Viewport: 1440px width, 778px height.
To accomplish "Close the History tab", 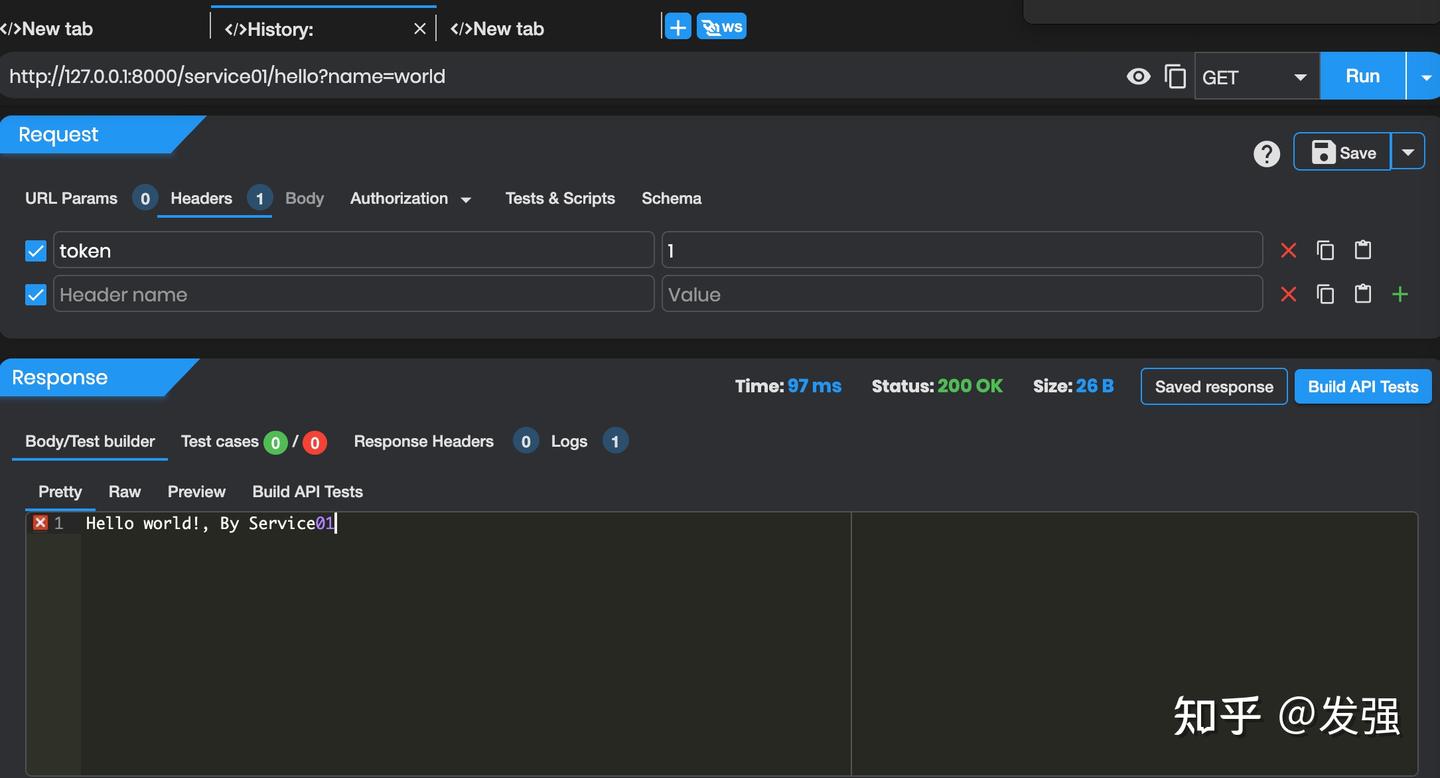I will [420, 29].
